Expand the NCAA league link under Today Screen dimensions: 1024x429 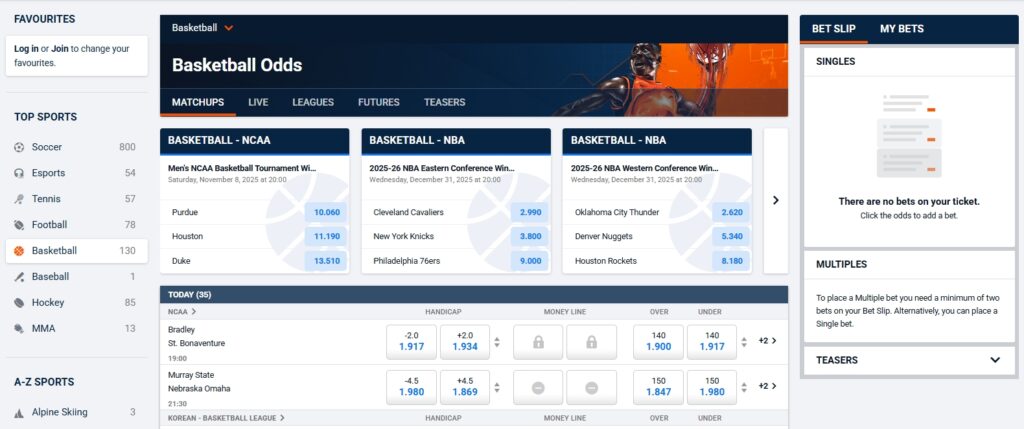(x=182, y=311)
